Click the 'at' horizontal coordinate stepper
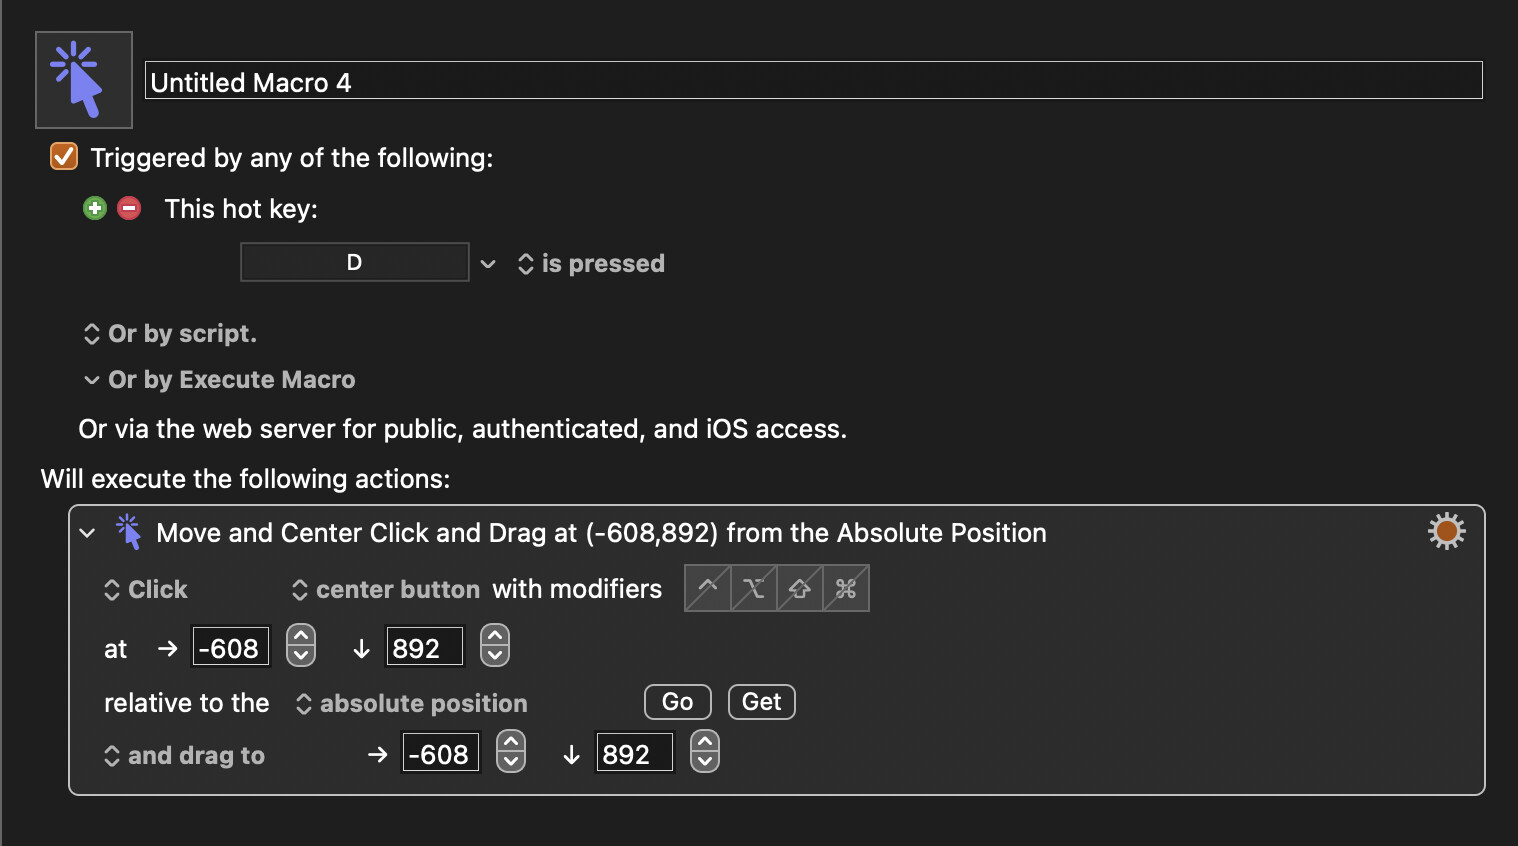This screenshot has height=846, width=1518. pyautogui.click(x=301, y=646)
